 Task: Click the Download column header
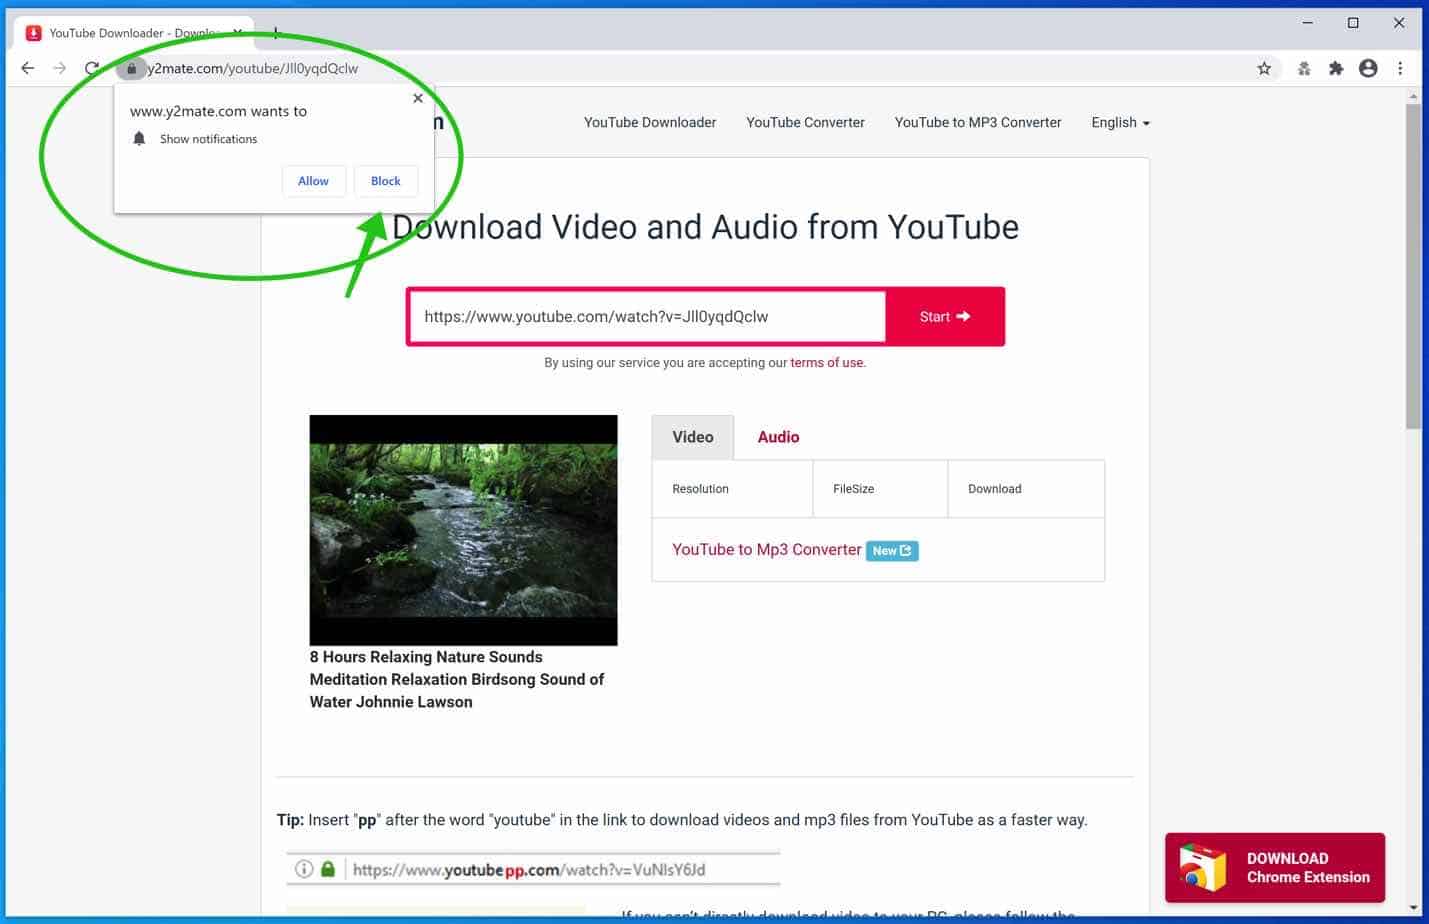(x=994, y=489)
